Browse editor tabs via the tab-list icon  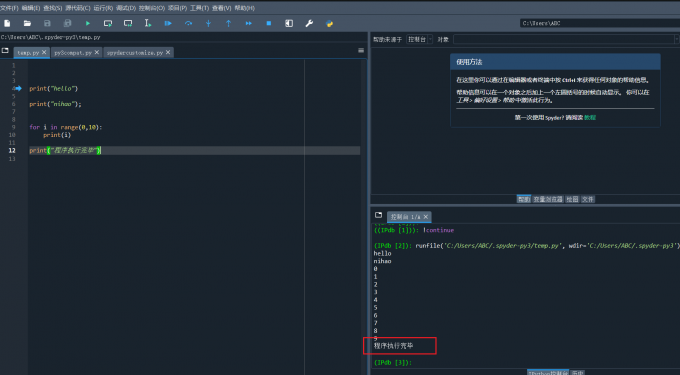5,51
